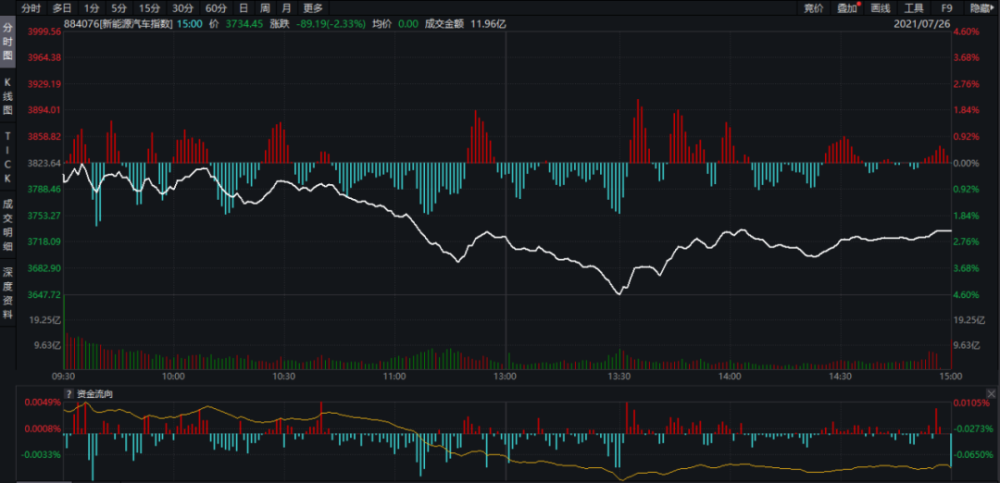This screenshot has width=1000, height=483.
Task: Open TICK view in the left sidebar
Action: [8, 157]
